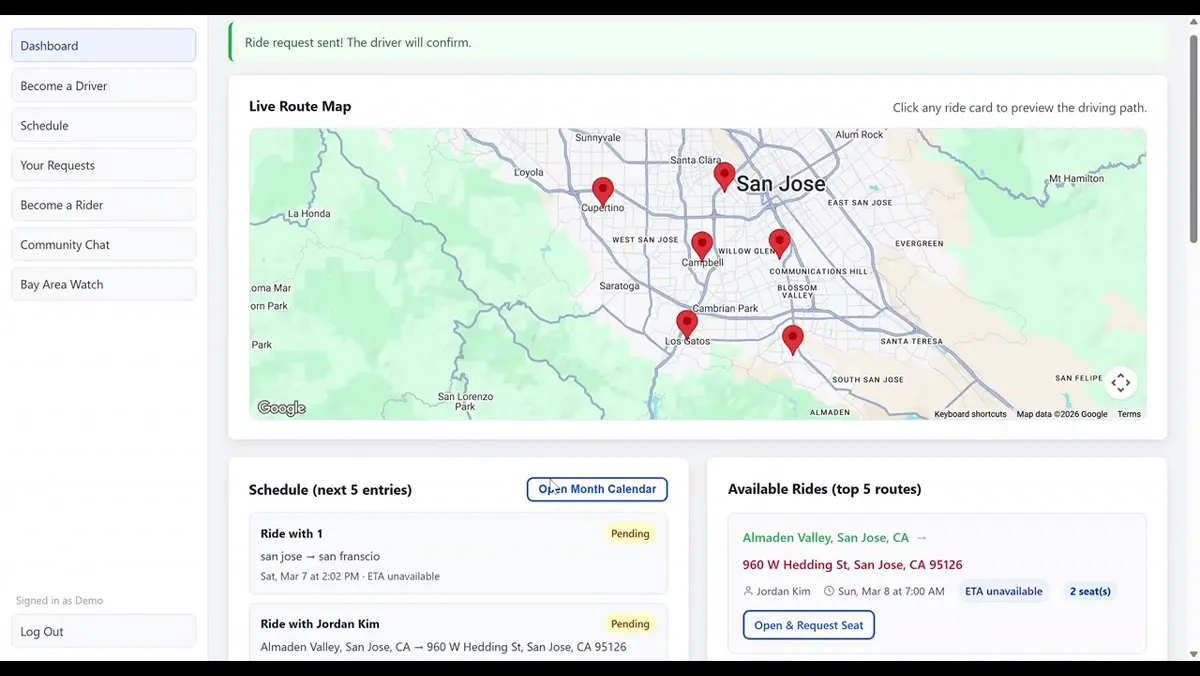Image resolution: width=1200 pixels, height=676 pixels.
Task: Click the clock icon before Sun, Mar 8
Action: point(829,591)
